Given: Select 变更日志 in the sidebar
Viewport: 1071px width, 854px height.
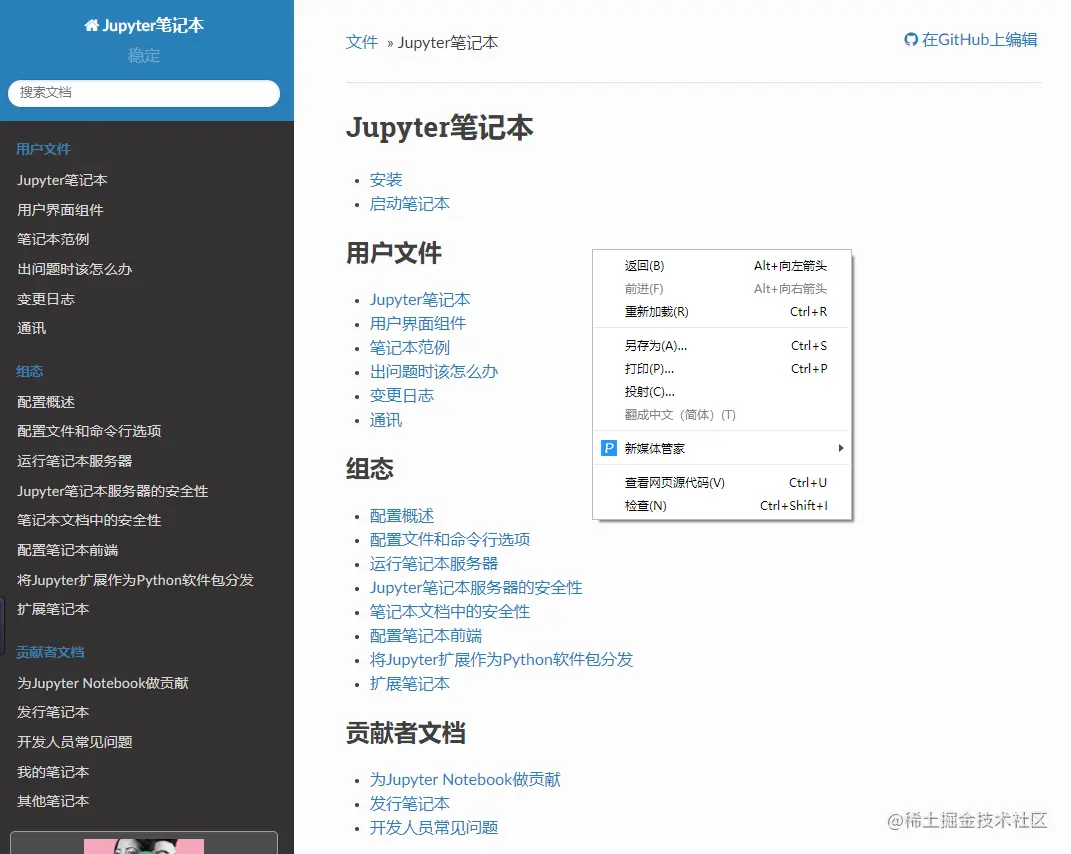Looking at the screenshot, I should click(147, 299).
